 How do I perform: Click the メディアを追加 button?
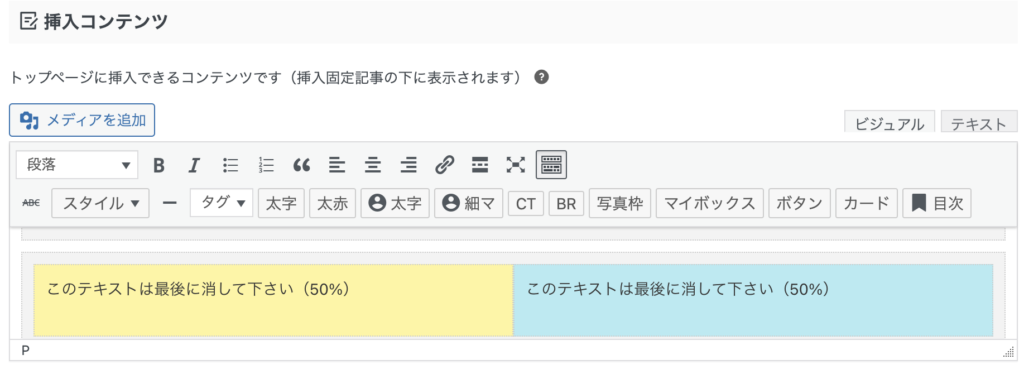(x=82, y=120)
